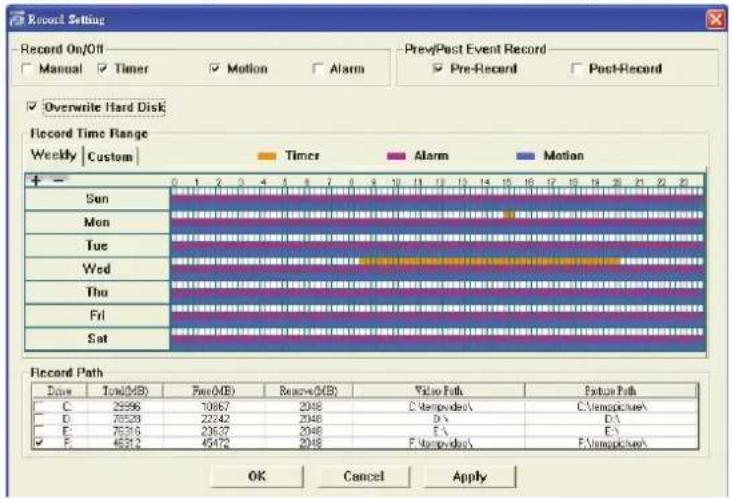Select the blue Motion legend swatch
732x499 pixels.
[526, 156]
